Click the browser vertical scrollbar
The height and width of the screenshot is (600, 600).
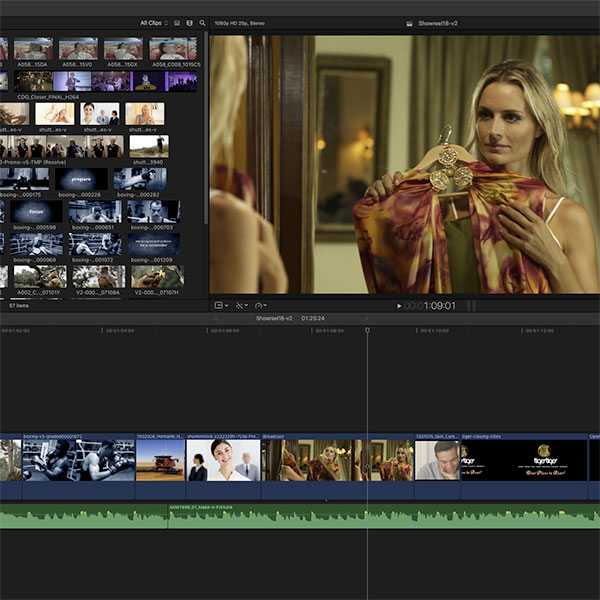click(206, 128)
